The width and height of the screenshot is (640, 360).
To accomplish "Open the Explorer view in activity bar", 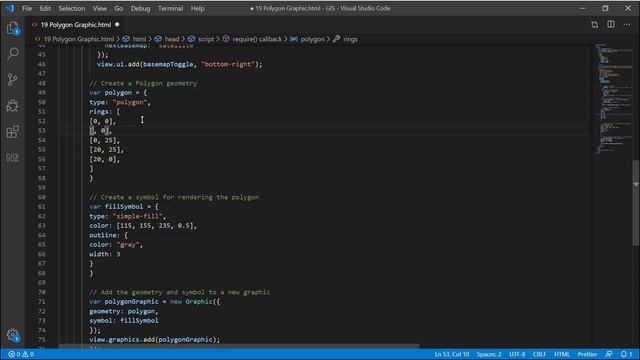I will (13, 29).
